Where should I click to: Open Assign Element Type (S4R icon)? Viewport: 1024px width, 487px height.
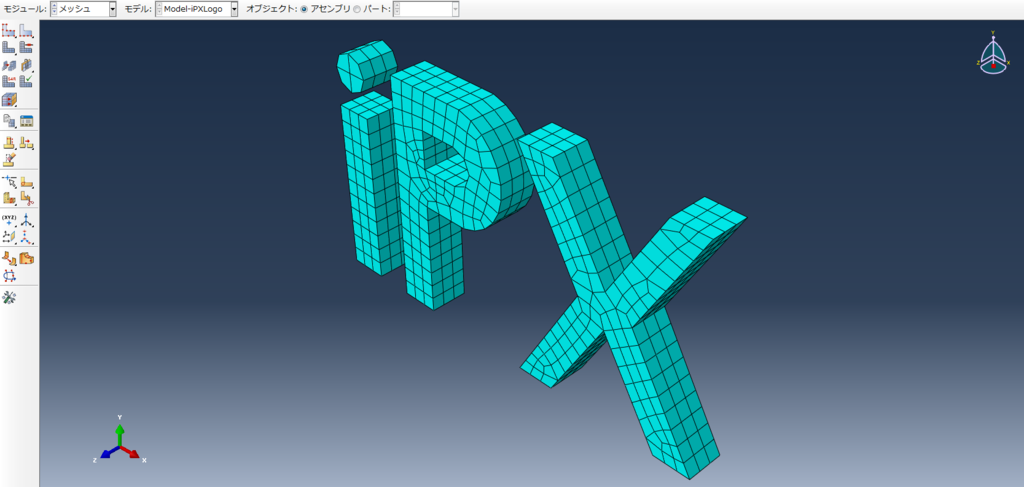pyautogui.click(x=8, y=81)
